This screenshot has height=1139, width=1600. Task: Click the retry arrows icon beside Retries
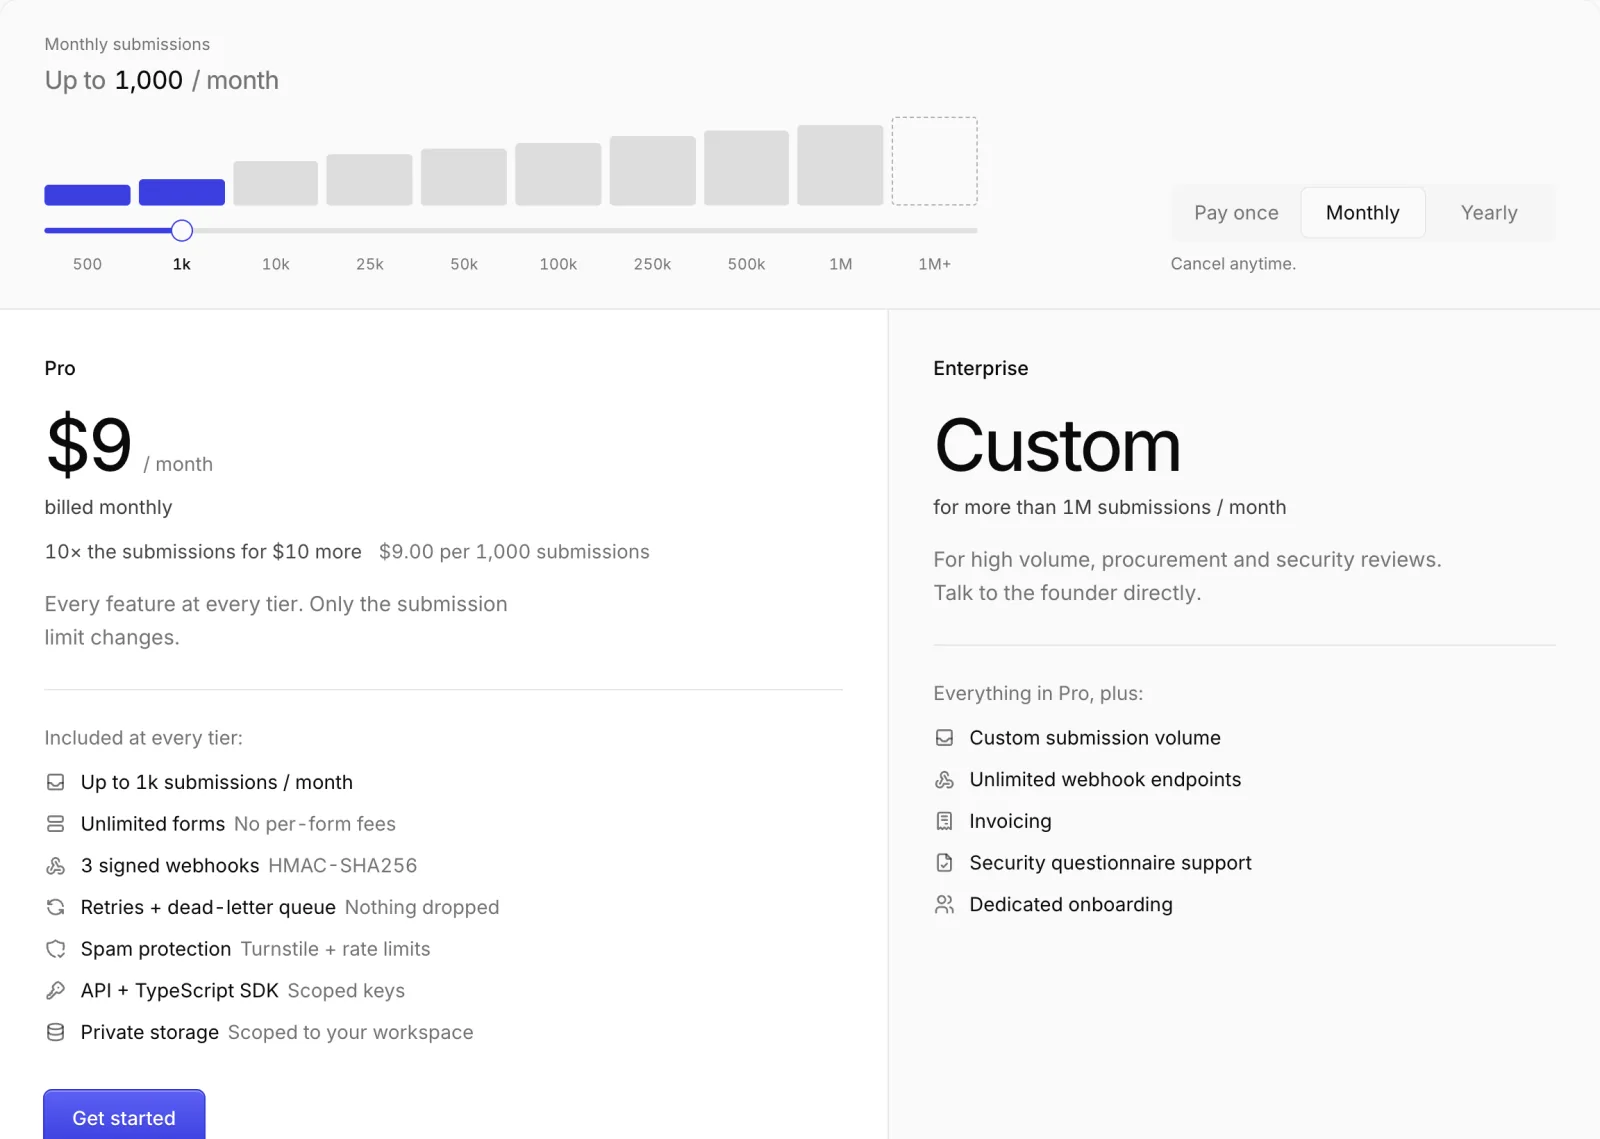point(56,907)
